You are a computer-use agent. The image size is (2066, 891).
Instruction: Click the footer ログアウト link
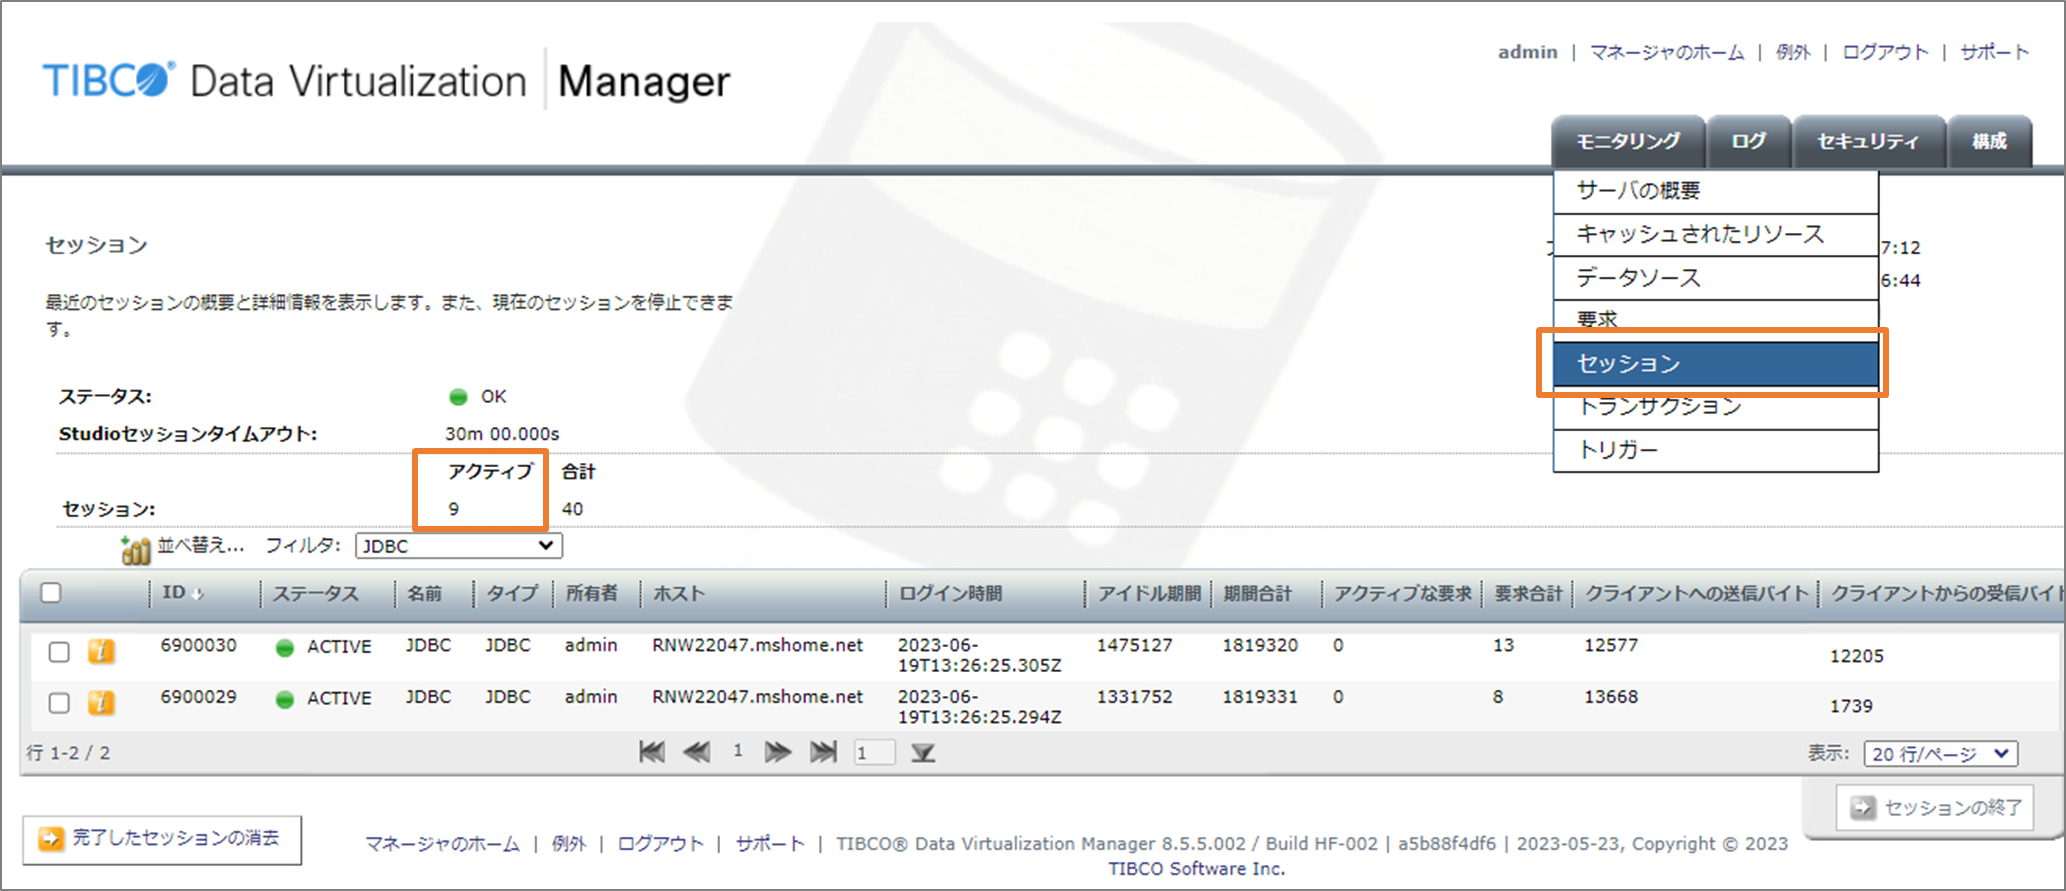click(x=660, y=844)
